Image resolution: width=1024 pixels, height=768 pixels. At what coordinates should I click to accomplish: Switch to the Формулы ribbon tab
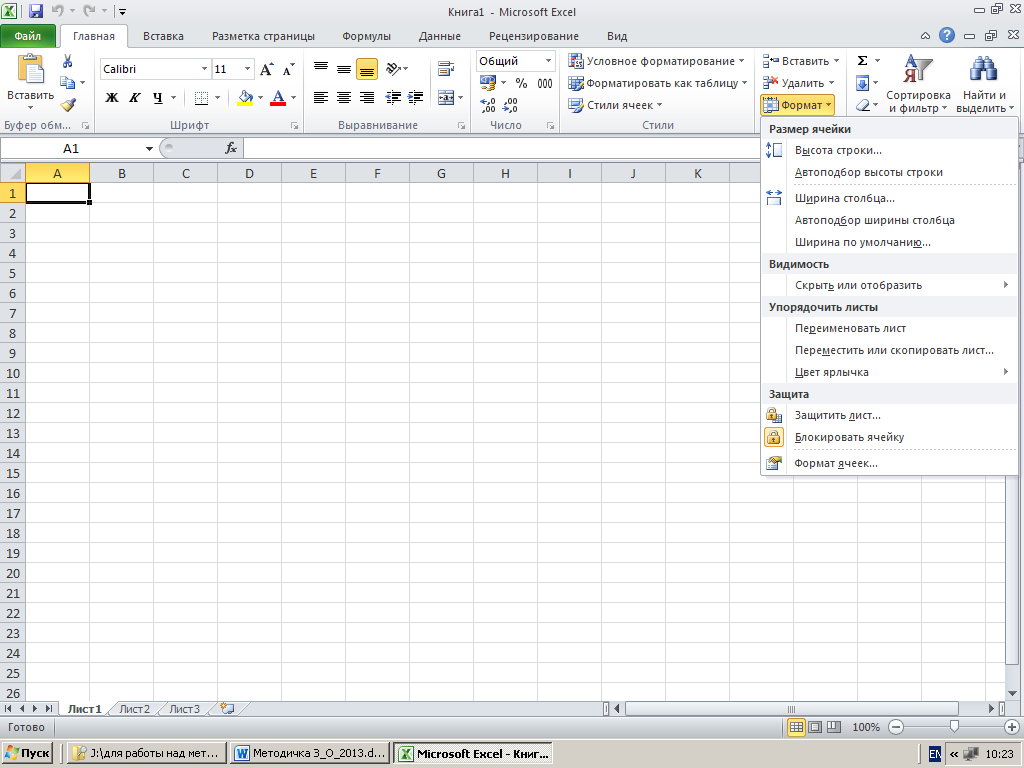coord(366,37)
